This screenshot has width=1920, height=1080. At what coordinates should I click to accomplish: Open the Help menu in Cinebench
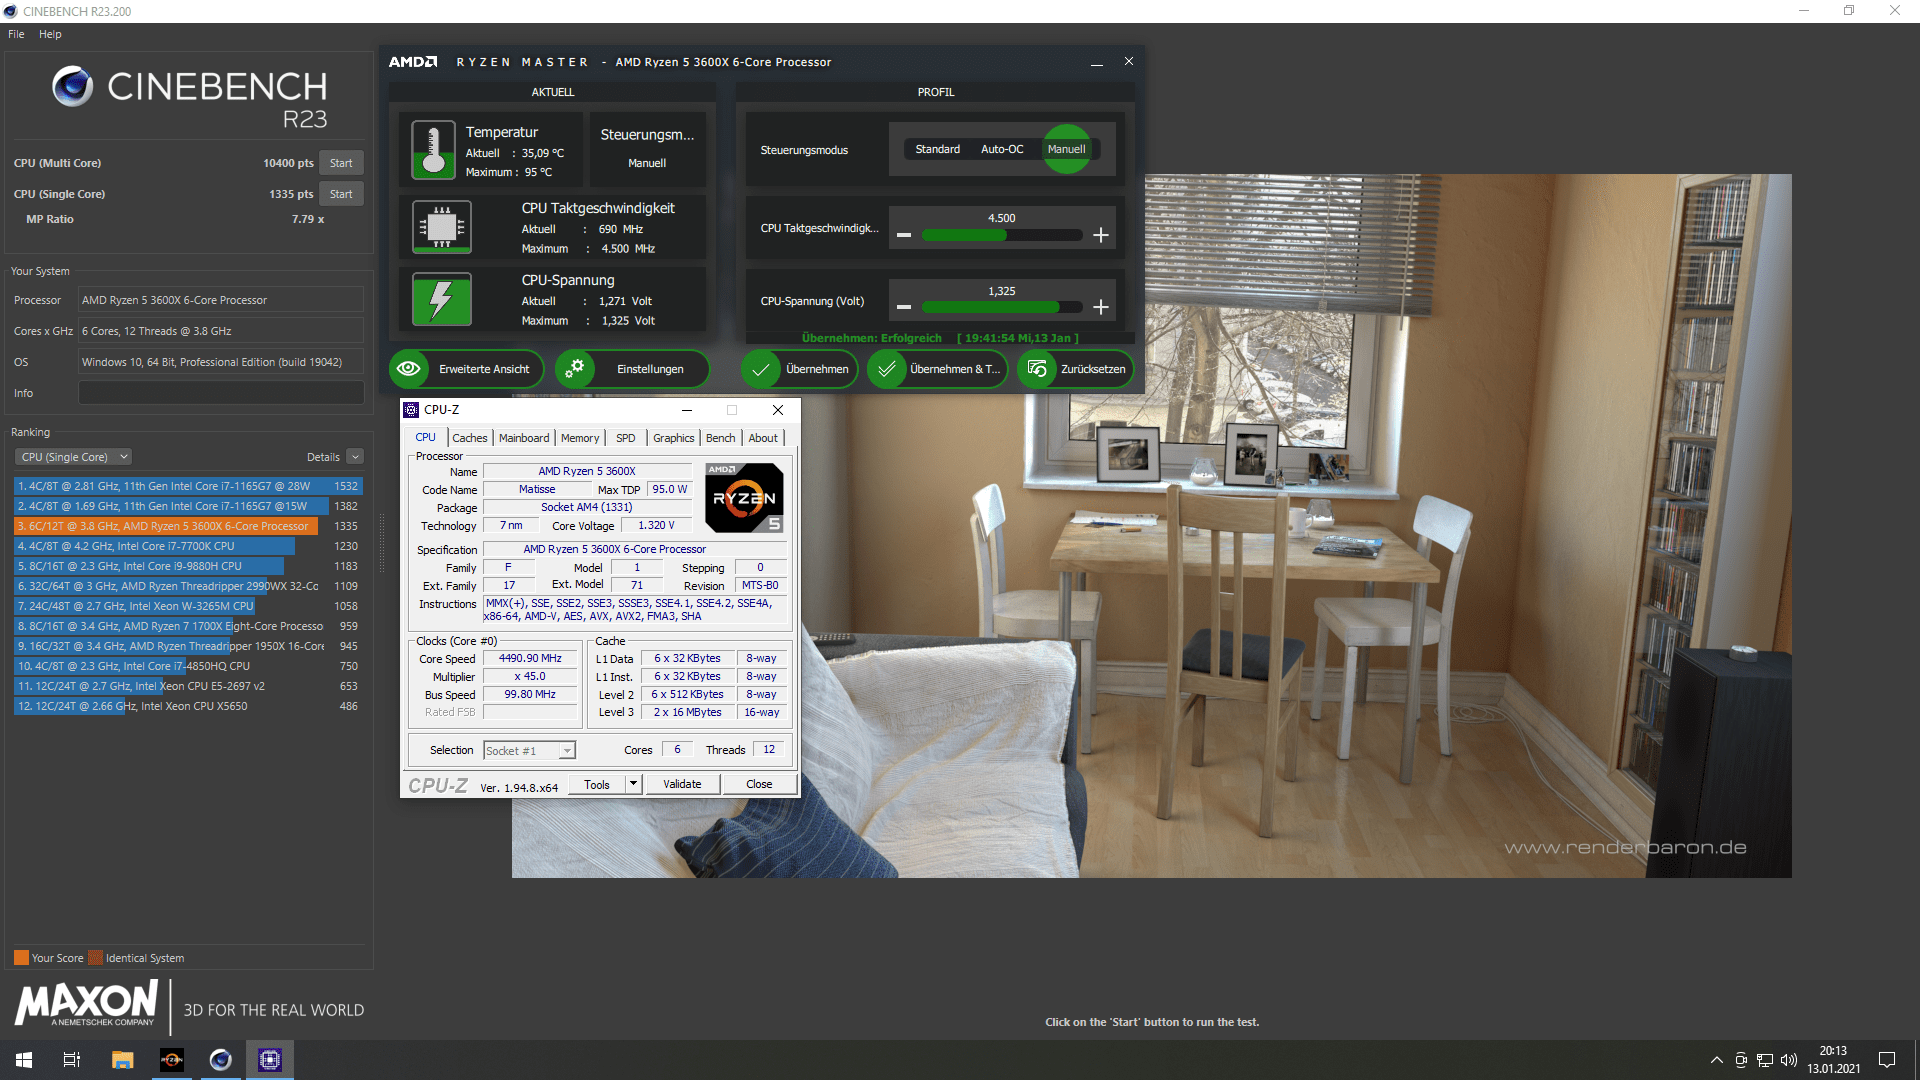click(50, 34)
